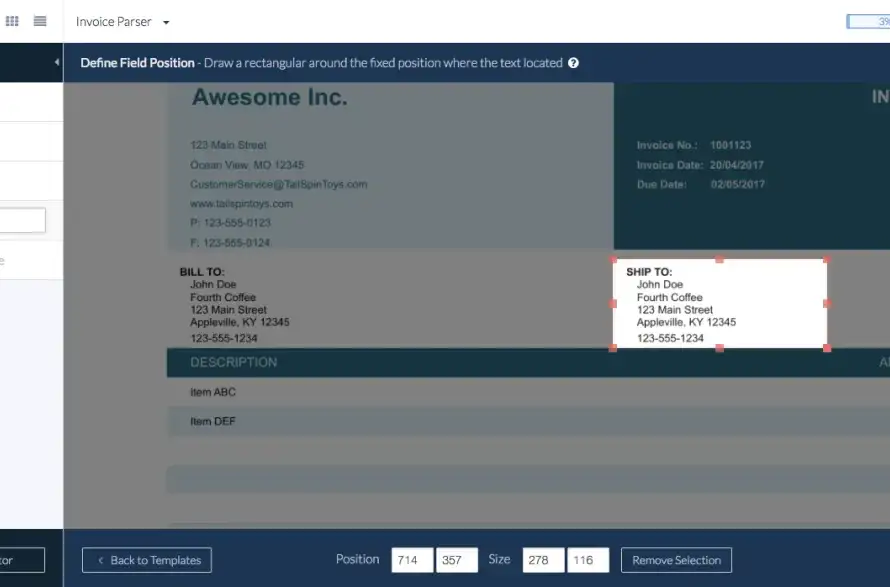
Task: Click the DESCRIPTION table header on invoice
Action: [233, 362]
